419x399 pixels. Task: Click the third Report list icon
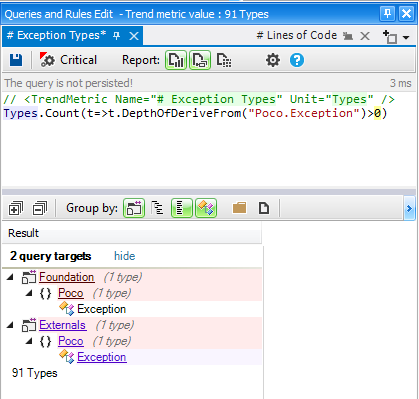224,60
